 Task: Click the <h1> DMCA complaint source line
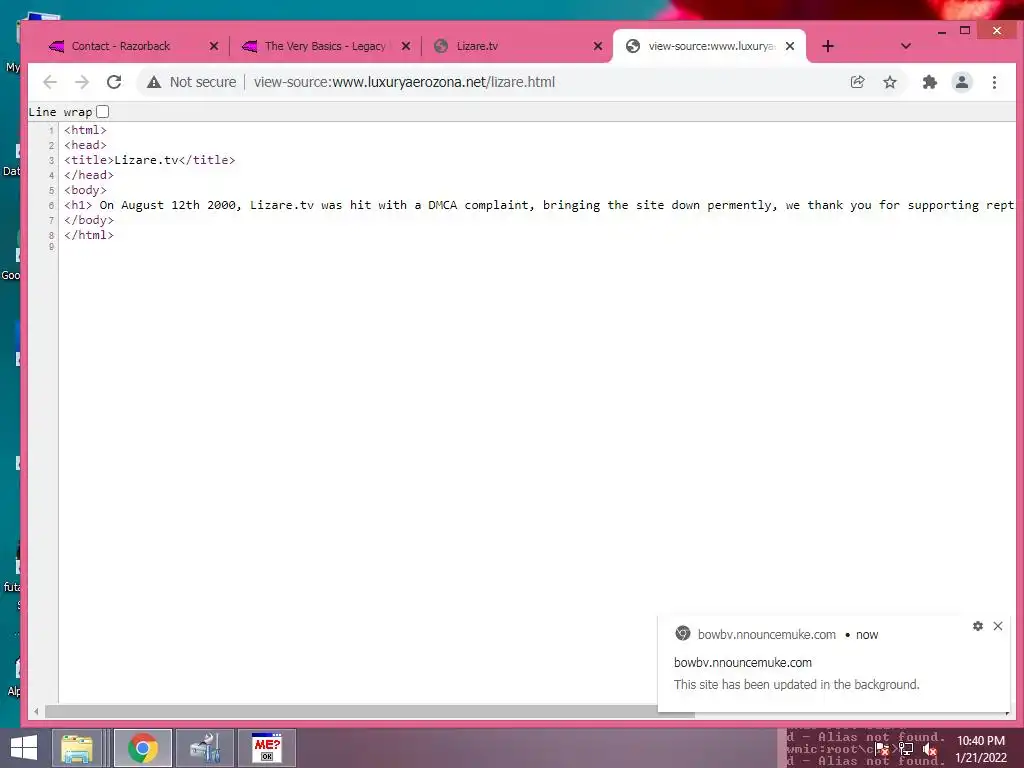(539, 205)
